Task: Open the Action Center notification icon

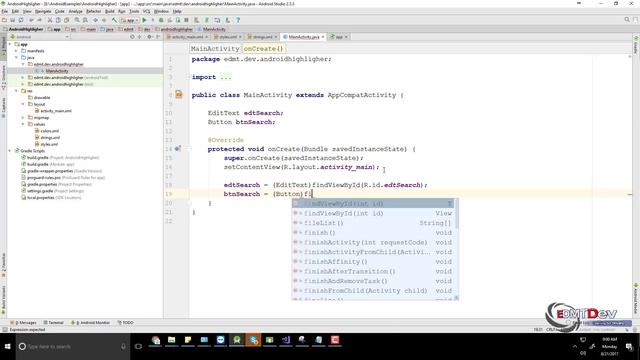Action: [629, 347]
